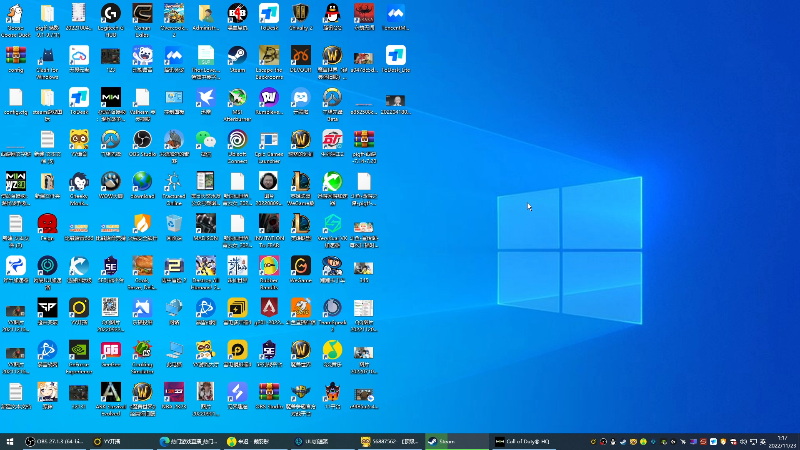
Task: Switch to the Edge browser taskbar window
Action: 189,442
